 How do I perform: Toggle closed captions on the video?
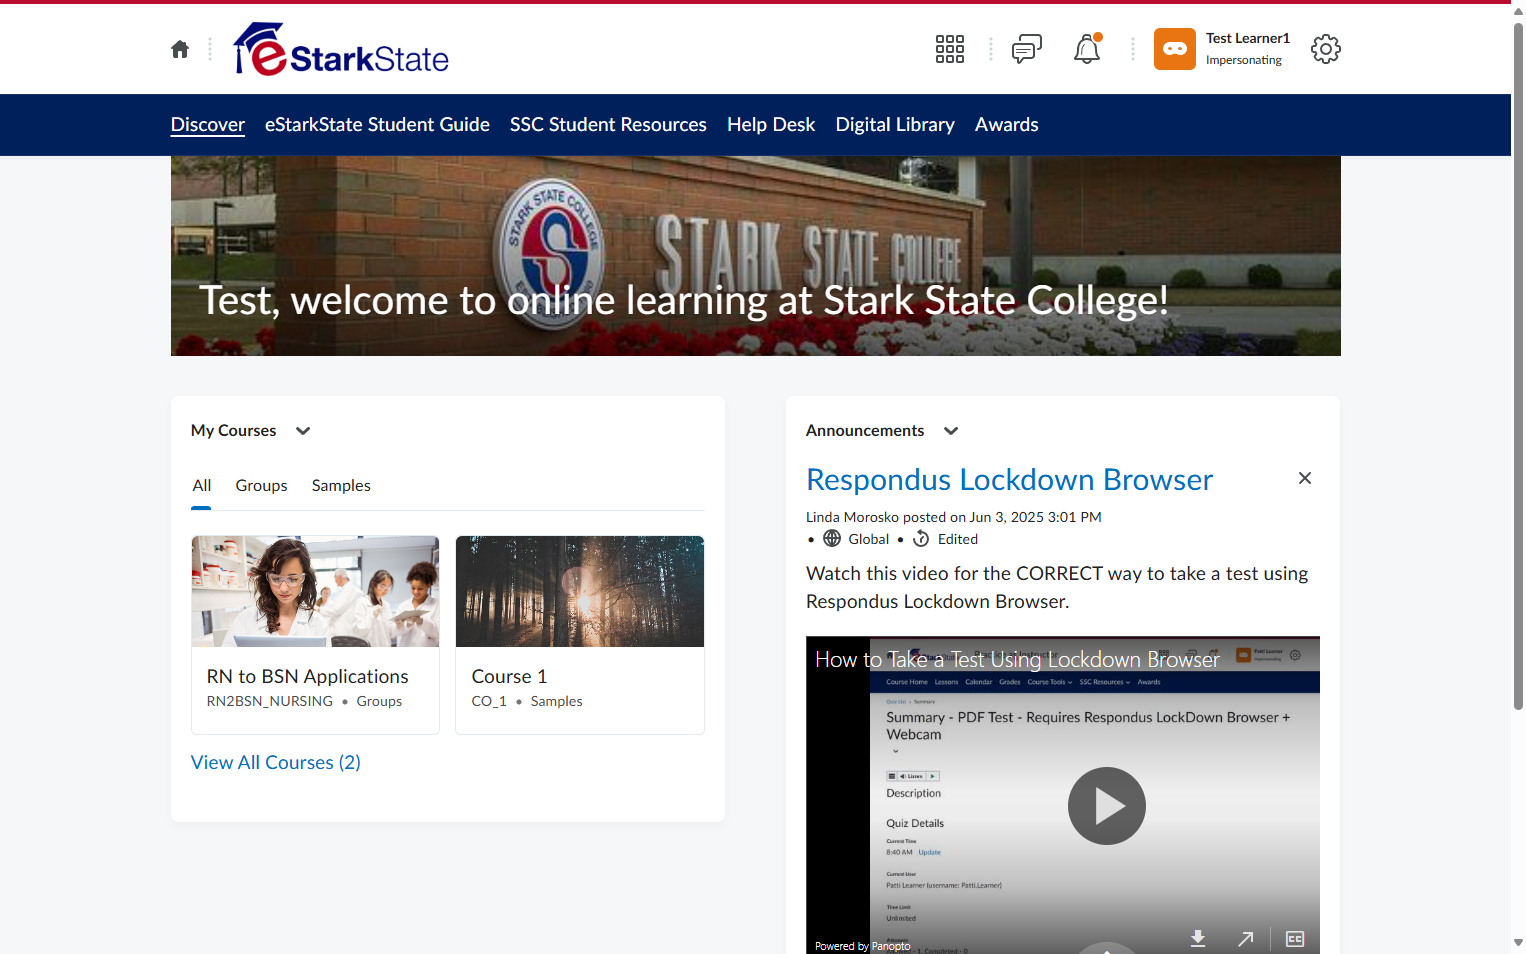coord(1295,938)
